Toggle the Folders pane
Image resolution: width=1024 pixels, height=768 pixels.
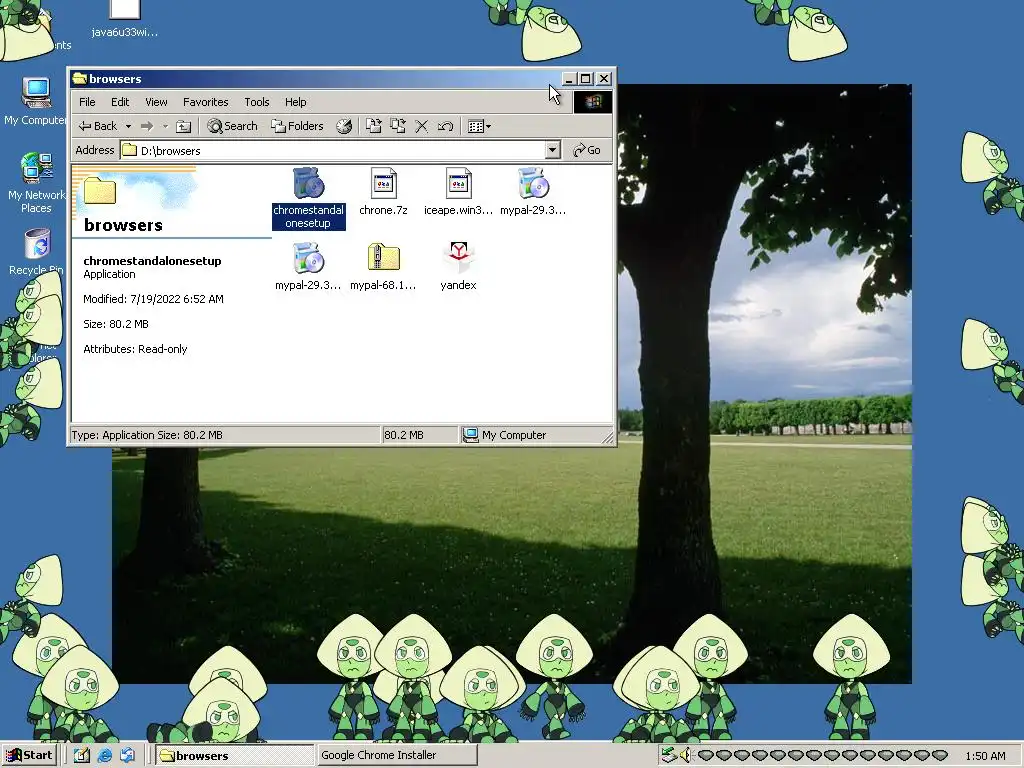[x=297, y=126]
